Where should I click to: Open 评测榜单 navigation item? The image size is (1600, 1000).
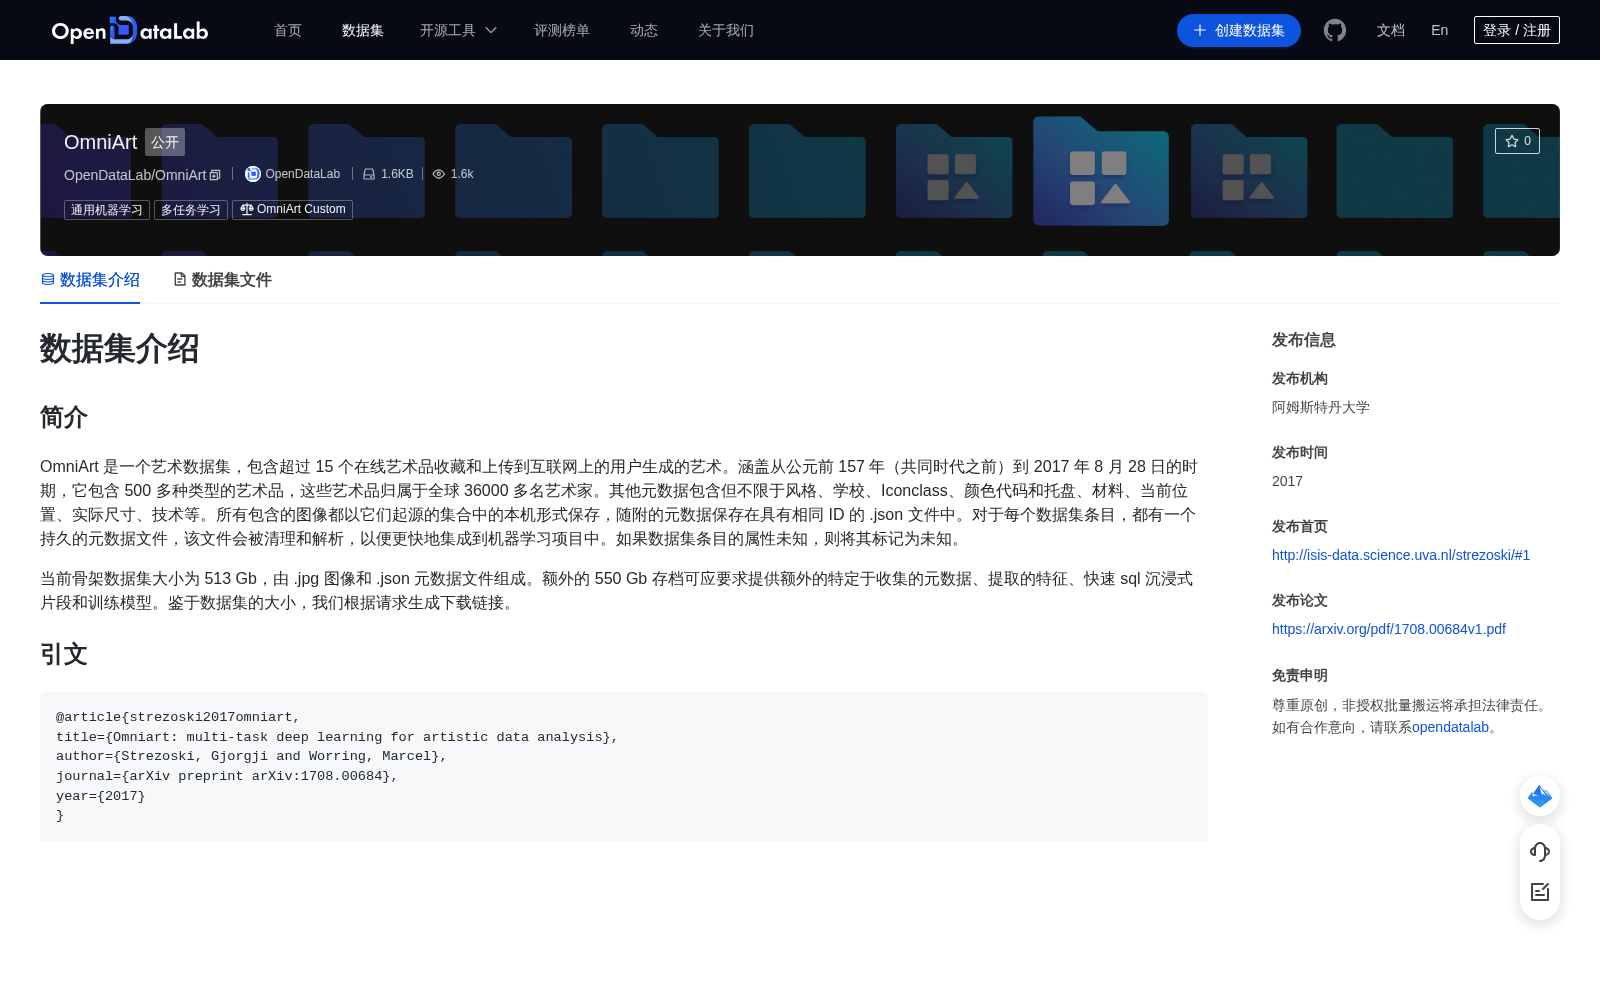pyautogui.click(x=562, y=30)
